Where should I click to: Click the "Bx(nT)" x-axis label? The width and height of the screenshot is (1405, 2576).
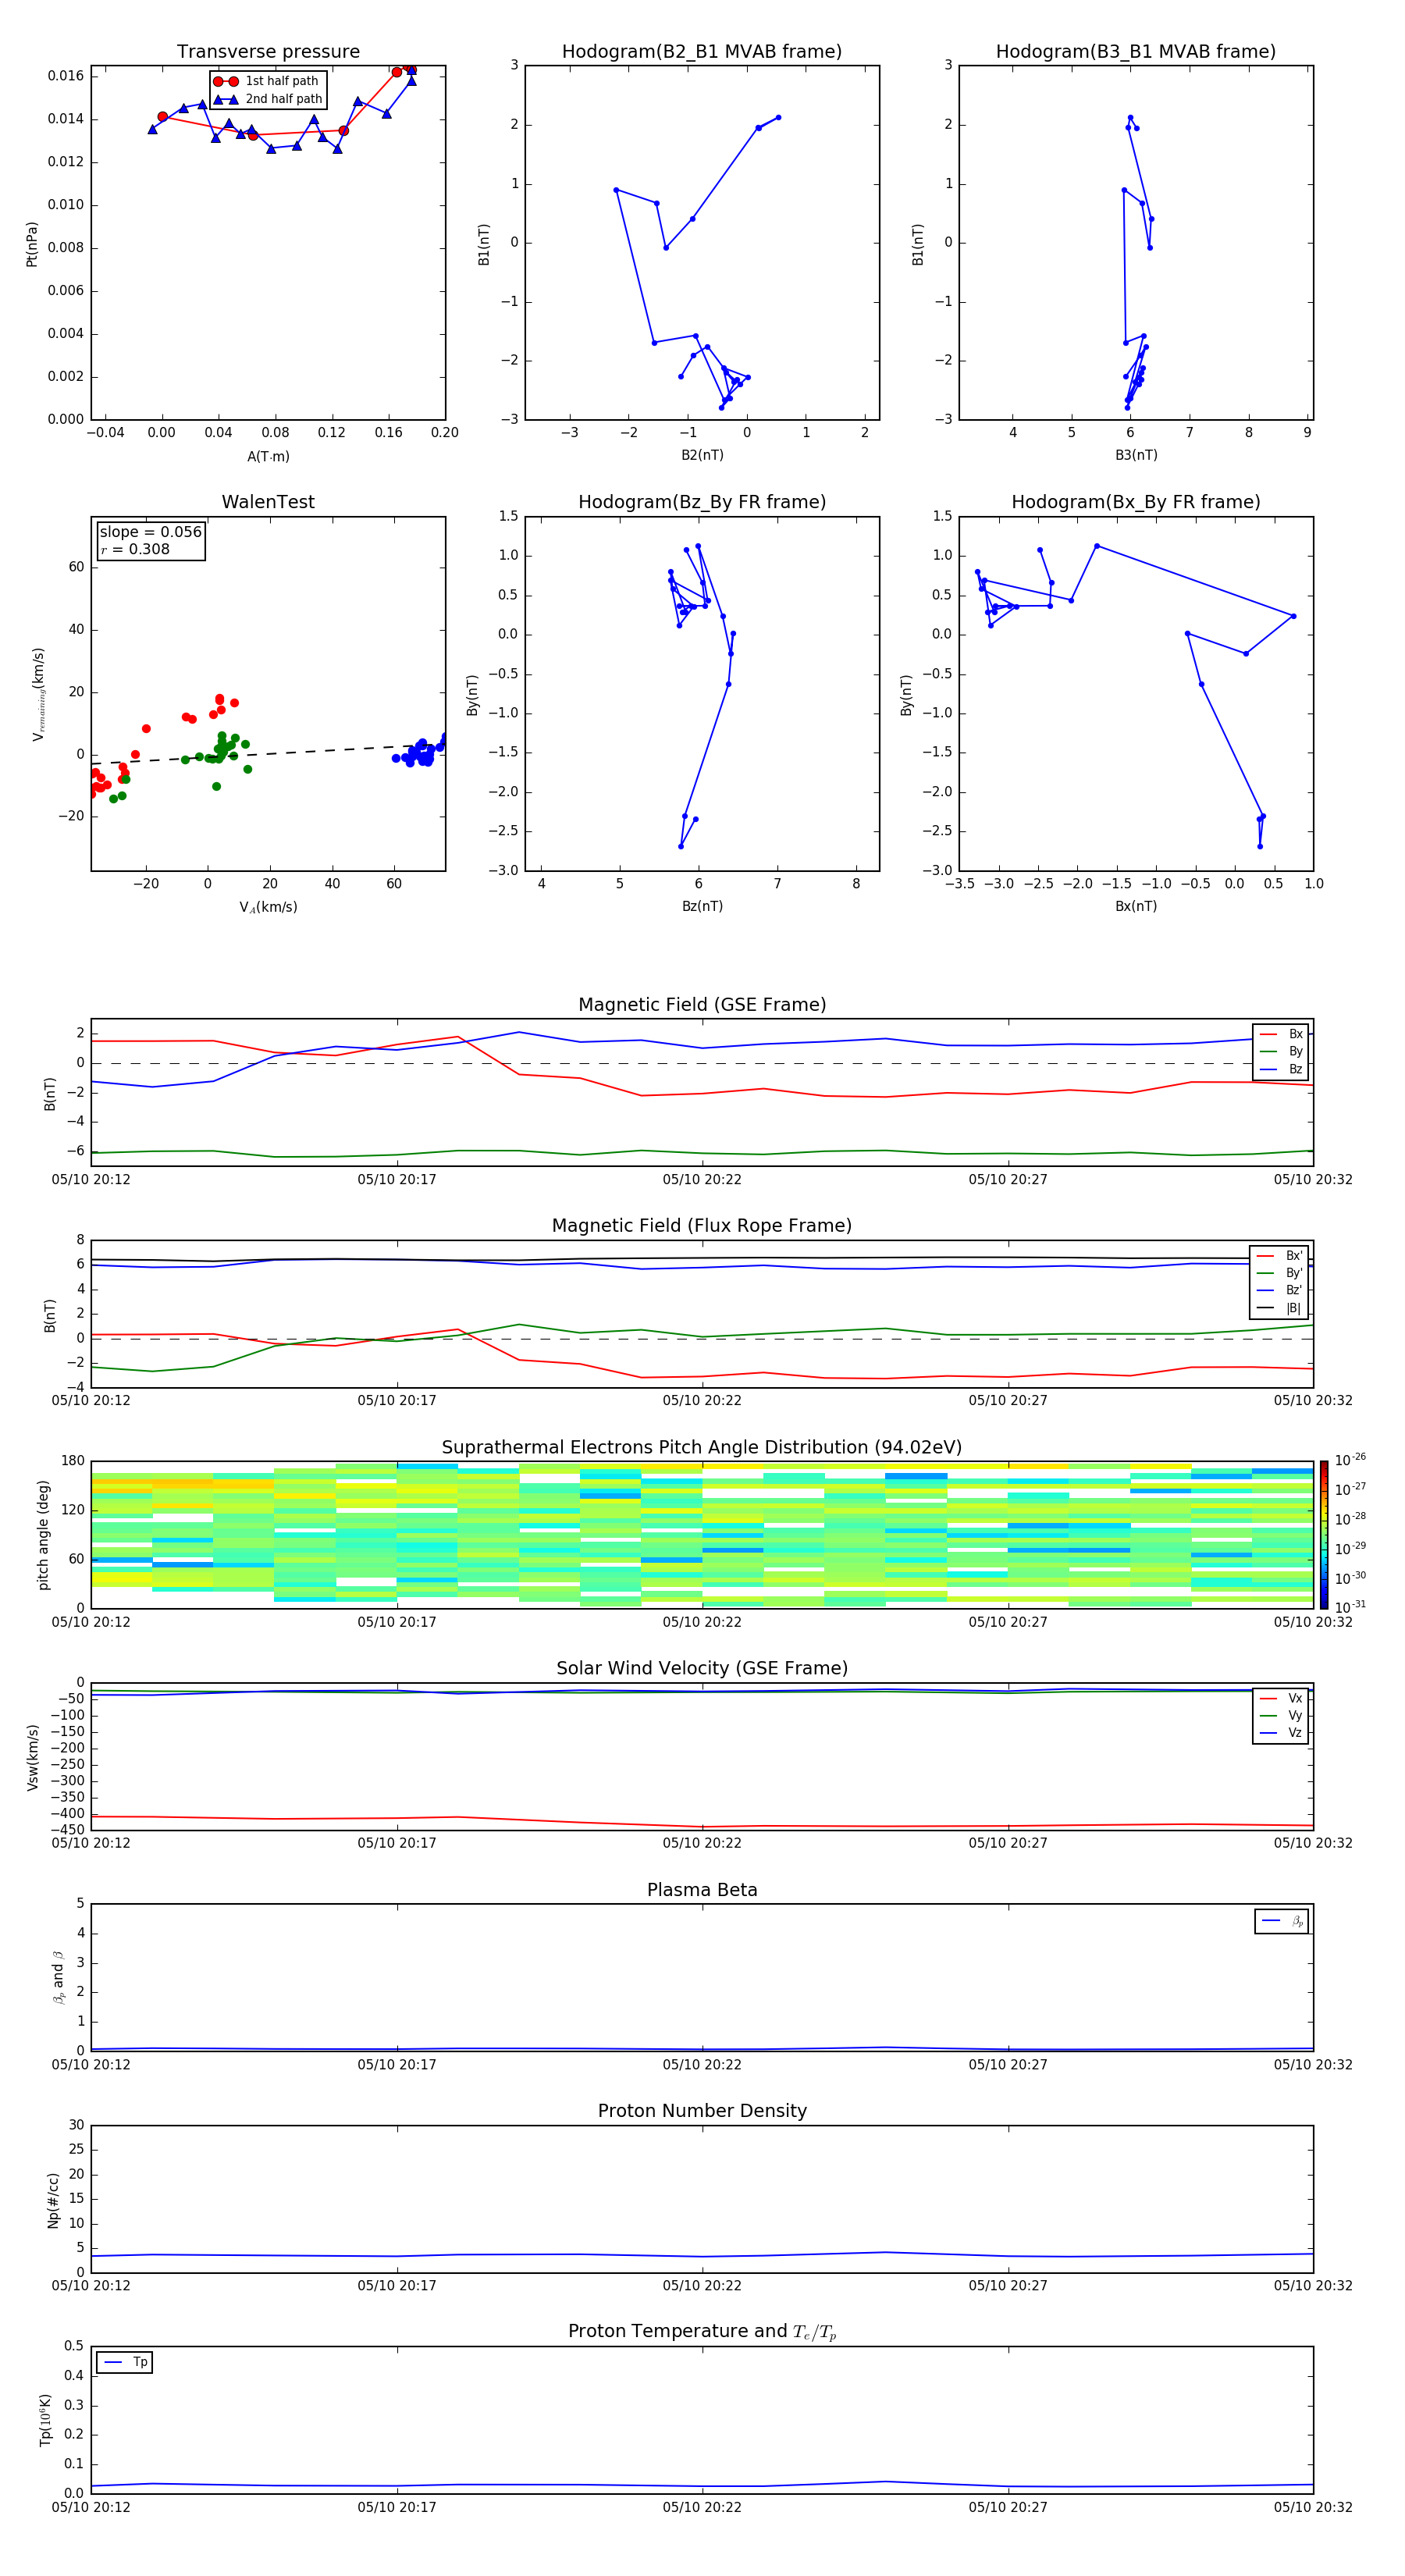click(1136, 906)
